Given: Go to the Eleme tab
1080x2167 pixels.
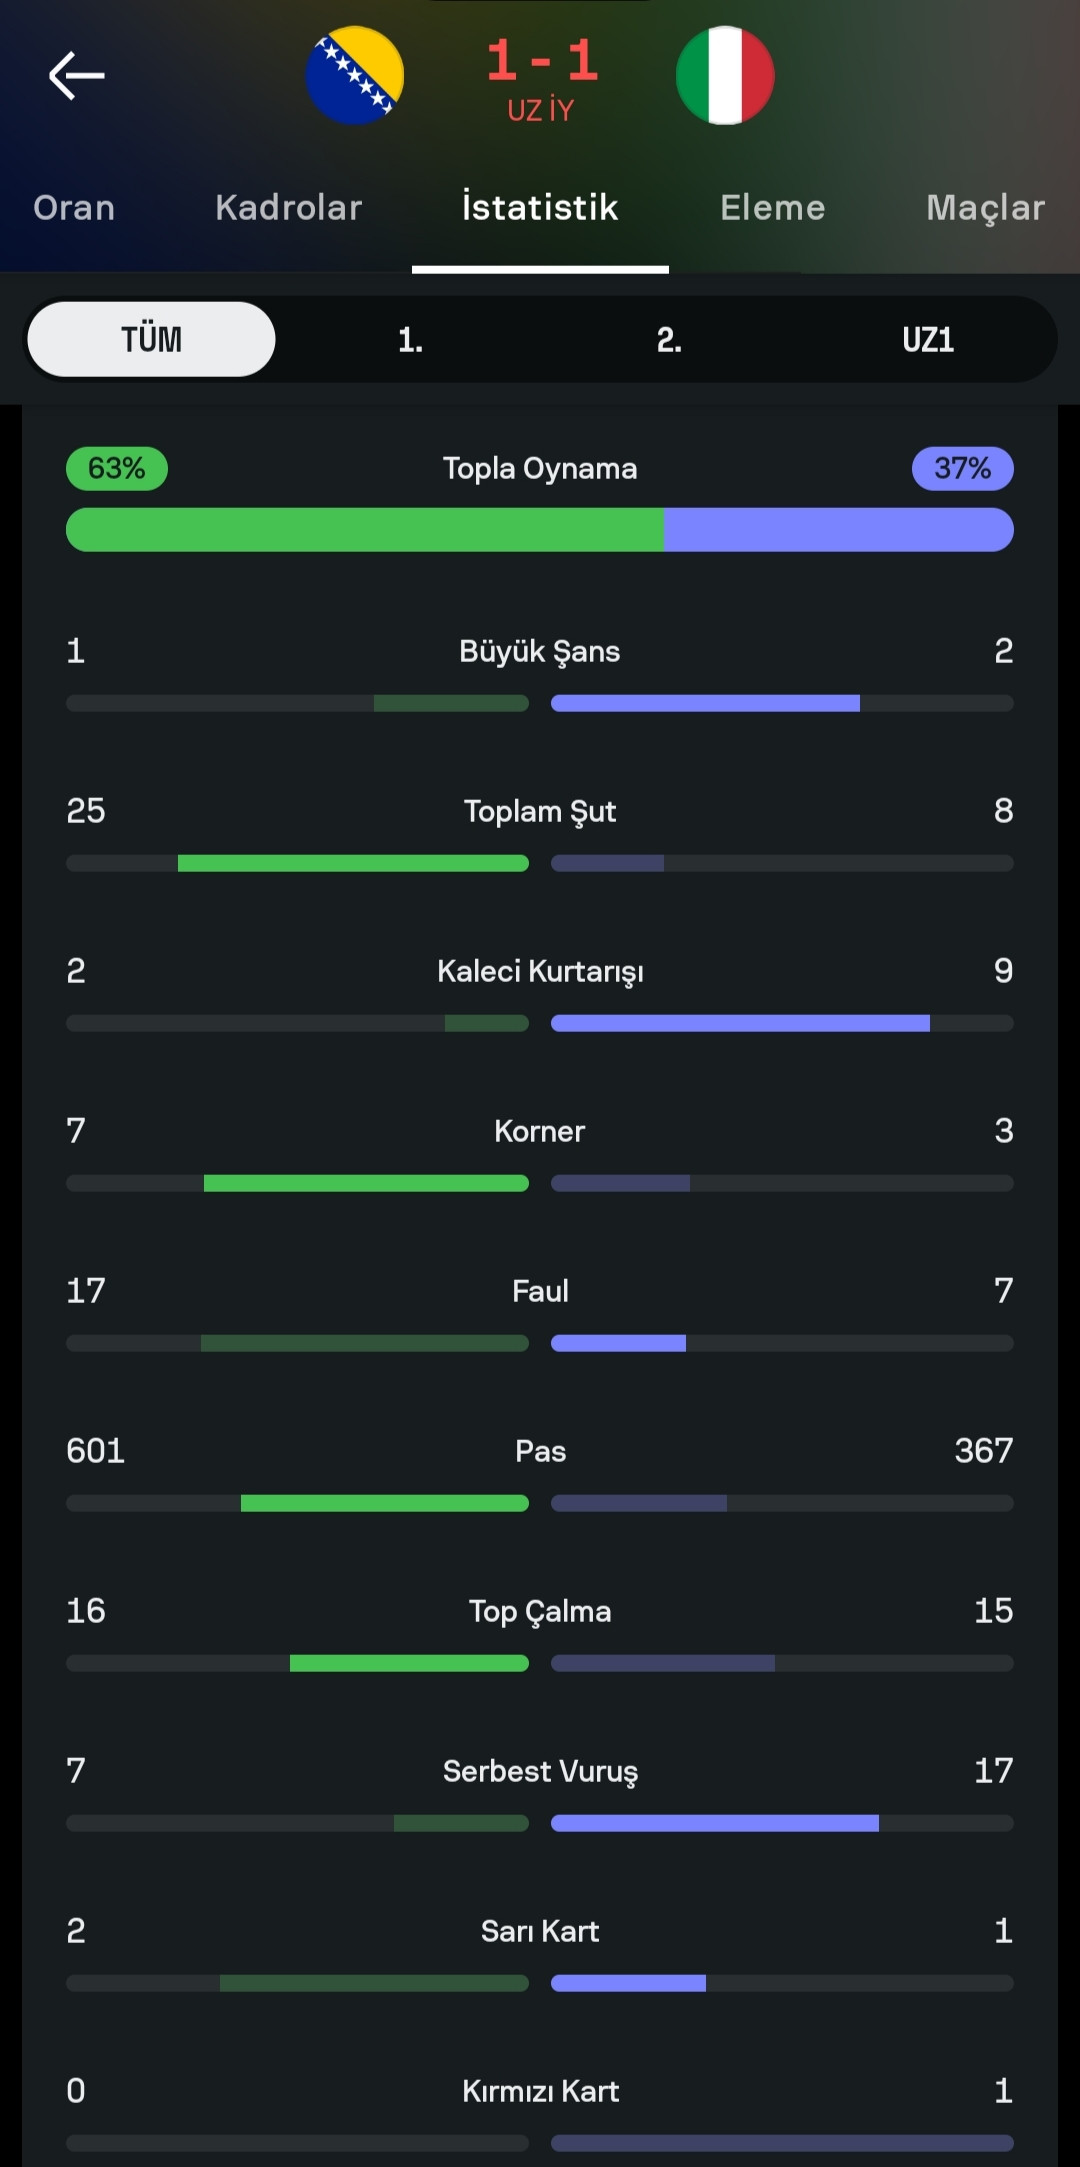Looking at the screenshot, I should 773,208.
